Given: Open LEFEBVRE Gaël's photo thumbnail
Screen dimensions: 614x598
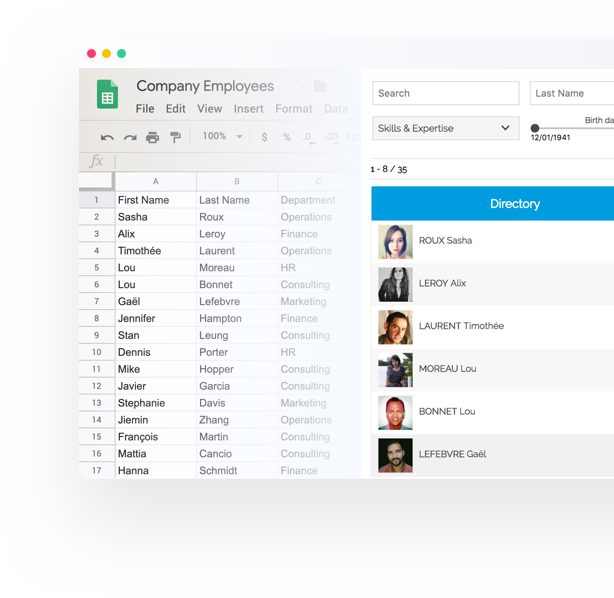Looking at the screenshot, I should pyautogui.click(x=395, y=455).
